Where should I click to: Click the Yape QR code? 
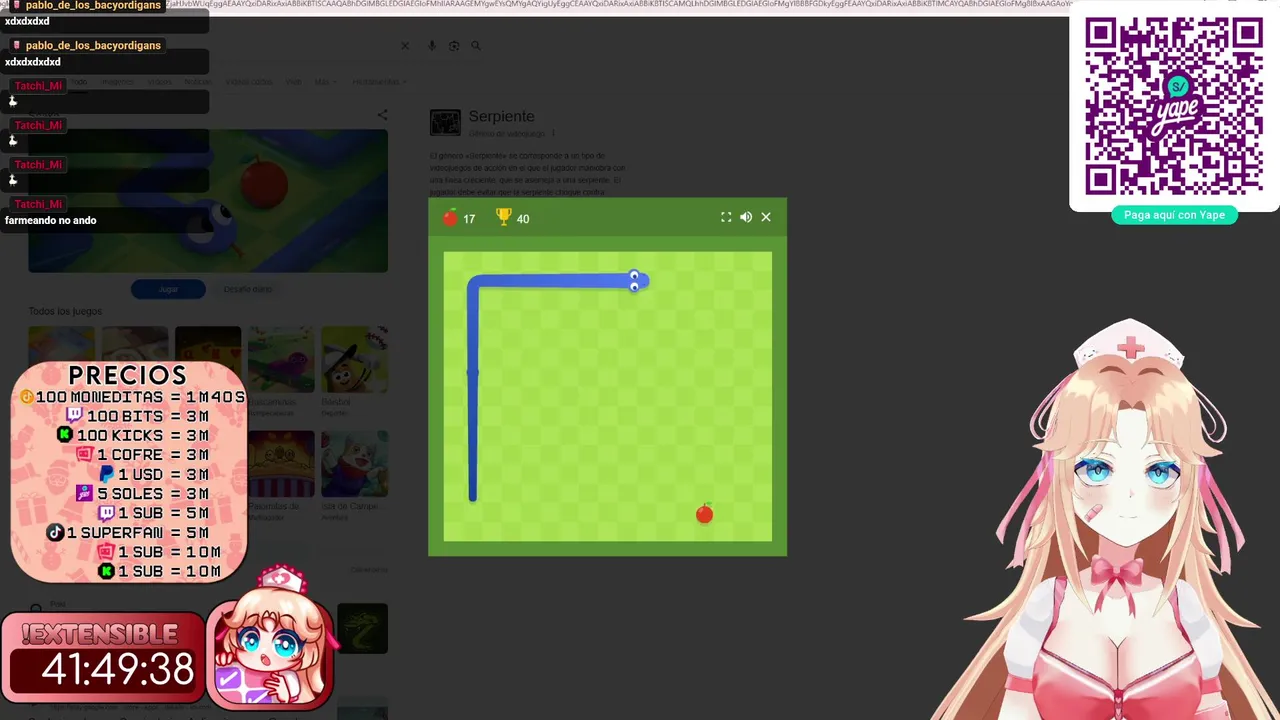[x=1174, y=107]
